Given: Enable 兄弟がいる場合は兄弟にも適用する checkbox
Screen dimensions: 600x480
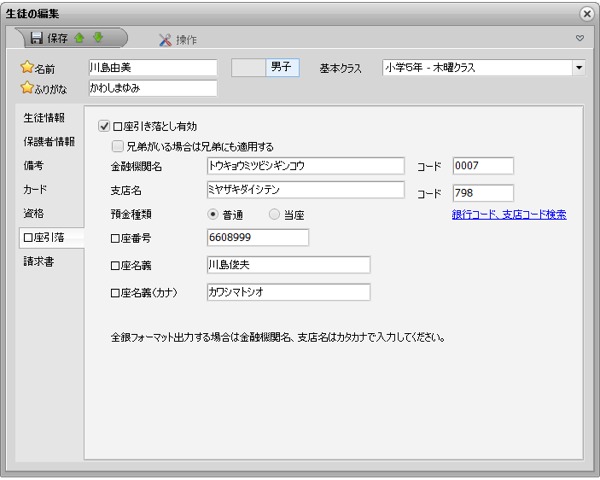Looking at the screenshot, I should tap(118, 146).
